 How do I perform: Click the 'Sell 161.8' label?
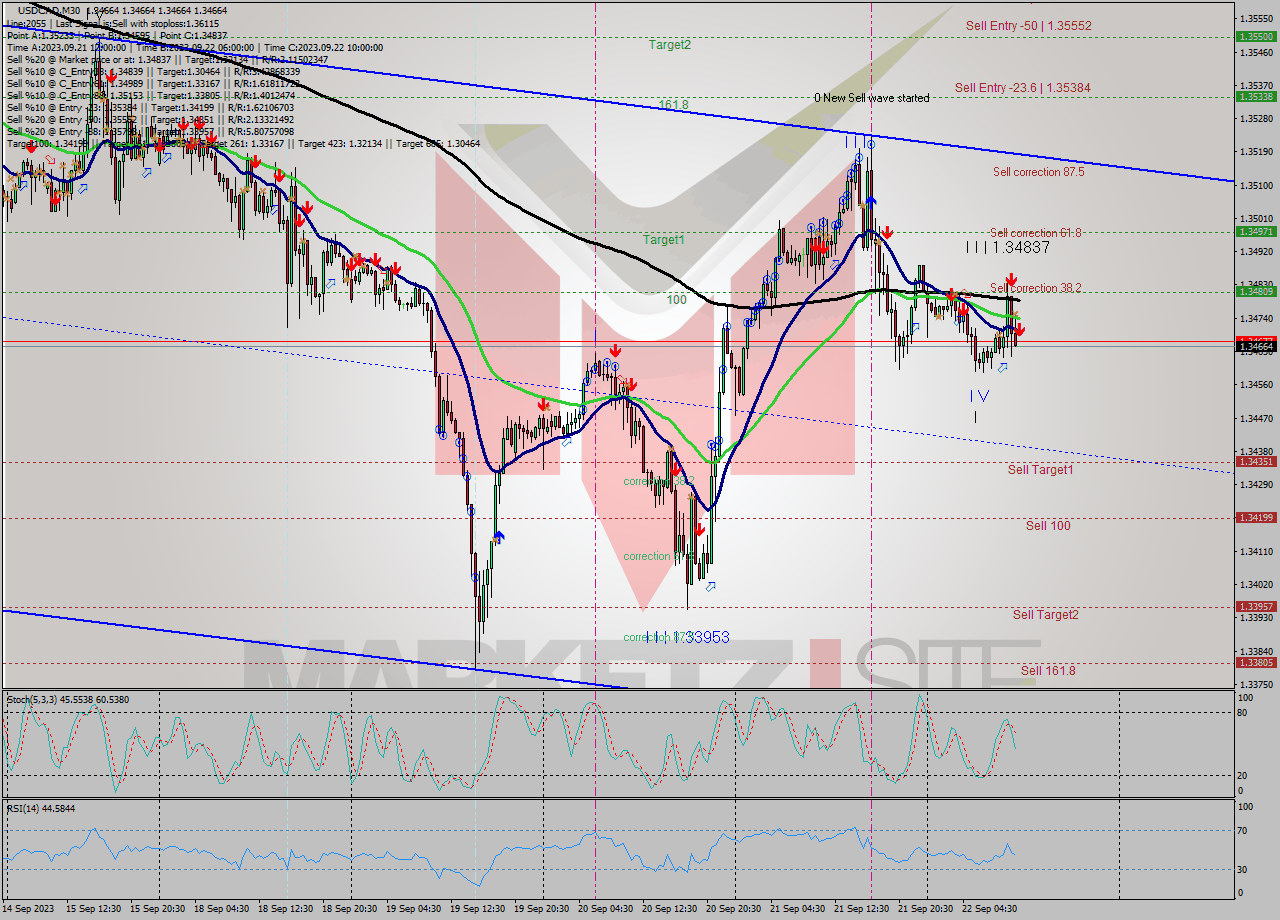point(1048,671)
